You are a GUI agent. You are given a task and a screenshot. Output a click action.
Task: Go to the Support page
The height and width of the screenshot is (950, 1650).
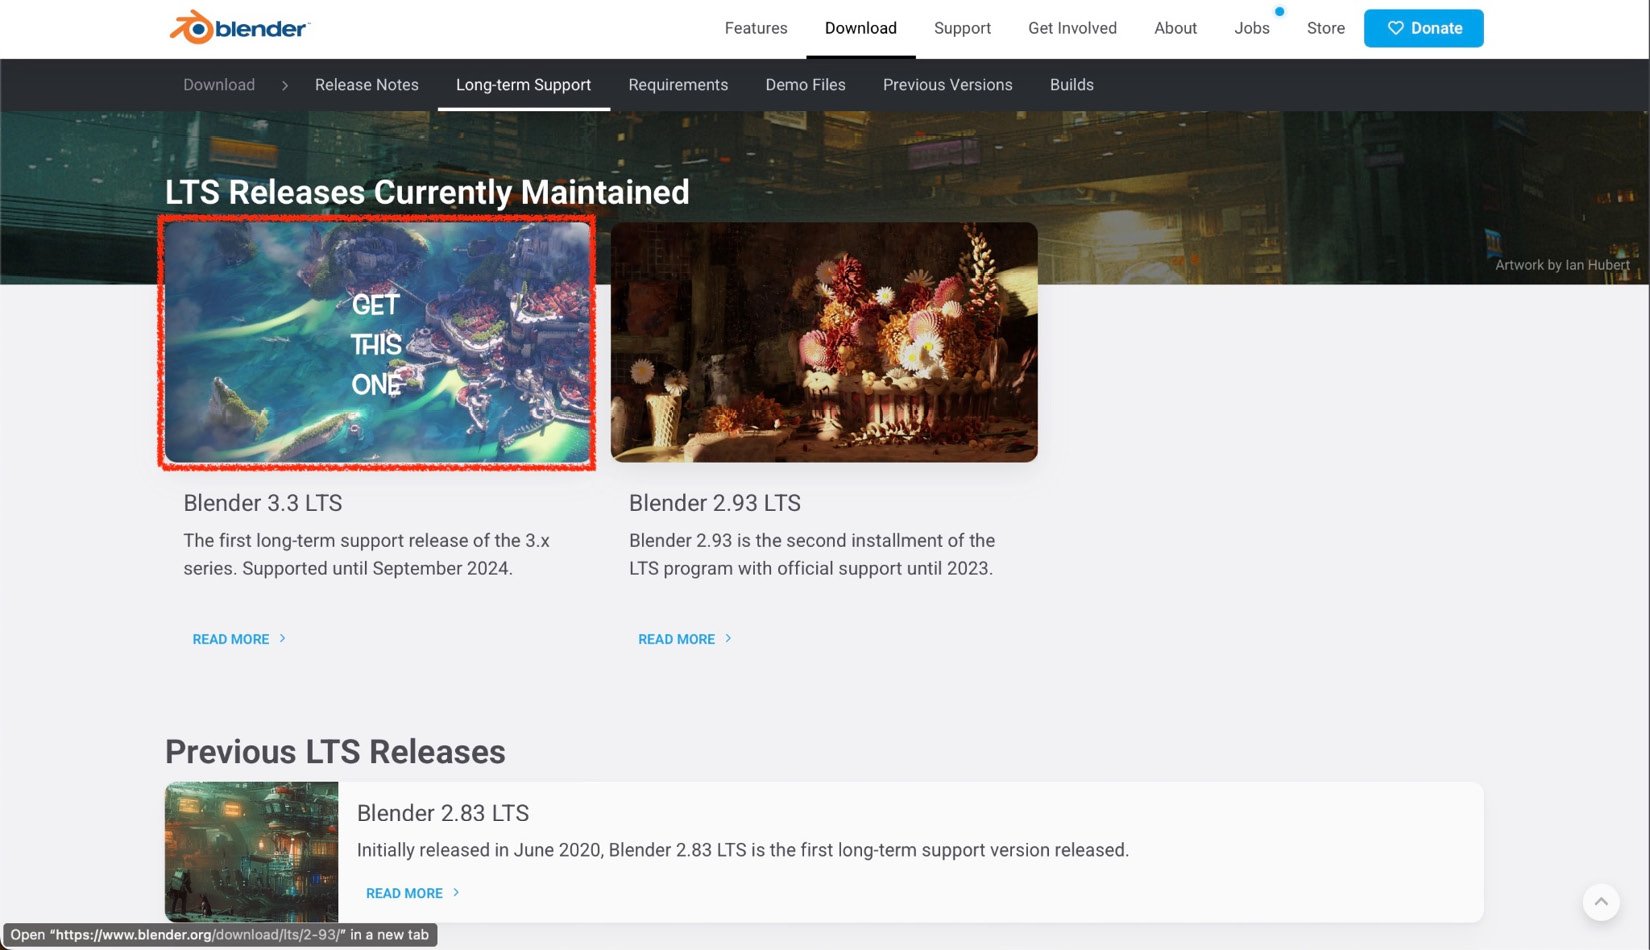[x=962, y=28]
